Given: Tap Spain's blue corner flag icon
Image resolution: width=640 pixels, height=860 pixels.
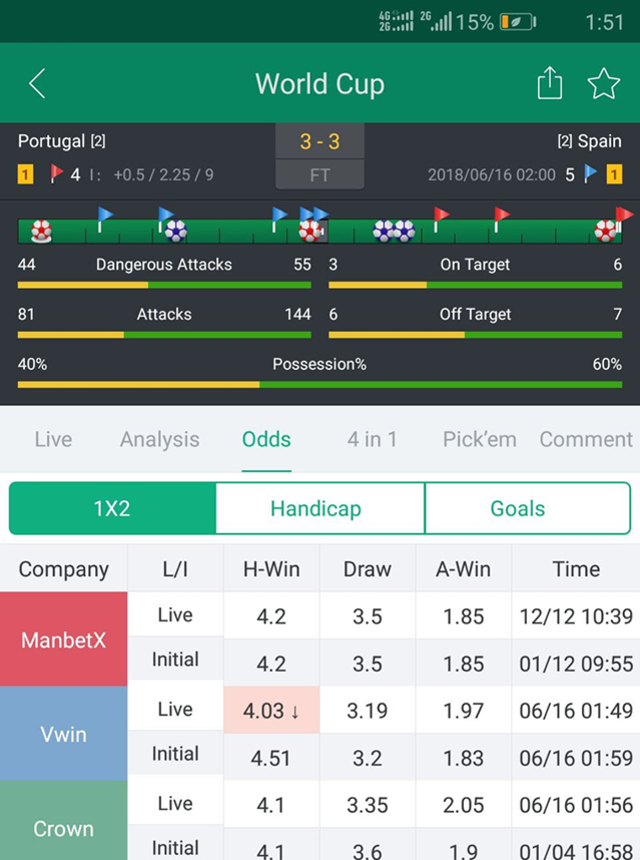Looking at the screenshot, I should click(591, 174).
